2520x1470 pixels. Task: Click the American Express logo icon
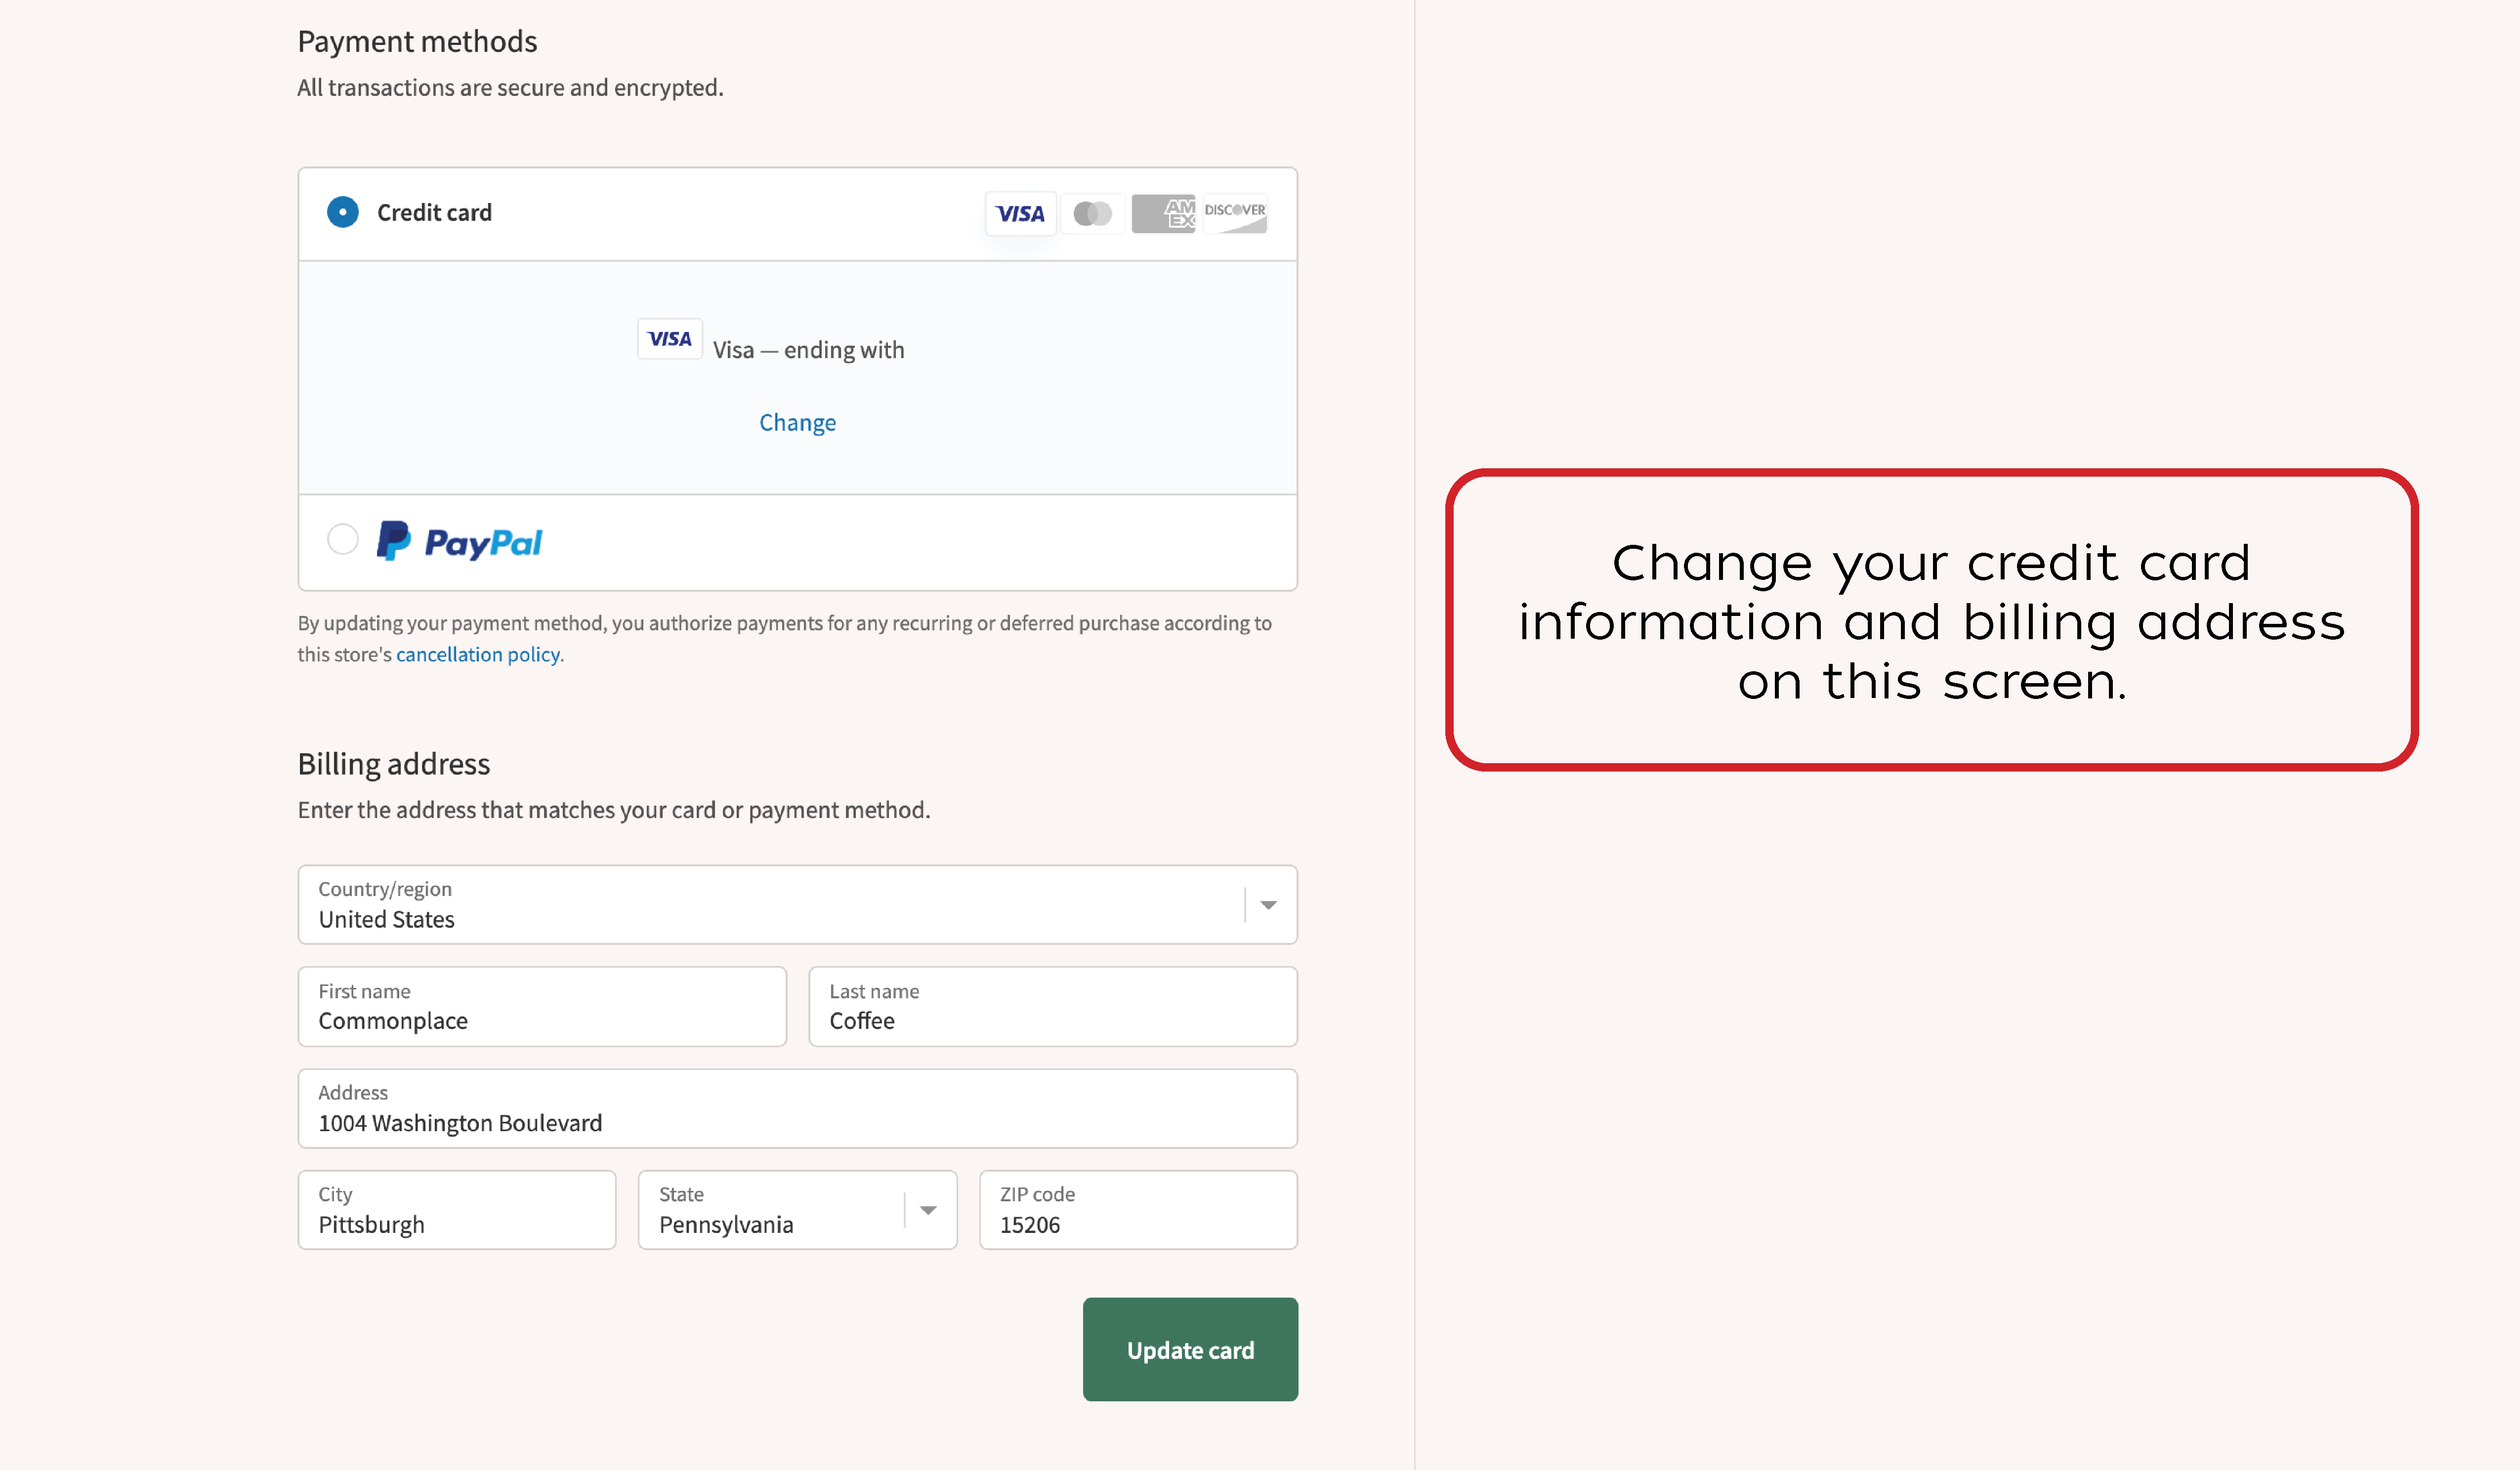point(1163,213)
